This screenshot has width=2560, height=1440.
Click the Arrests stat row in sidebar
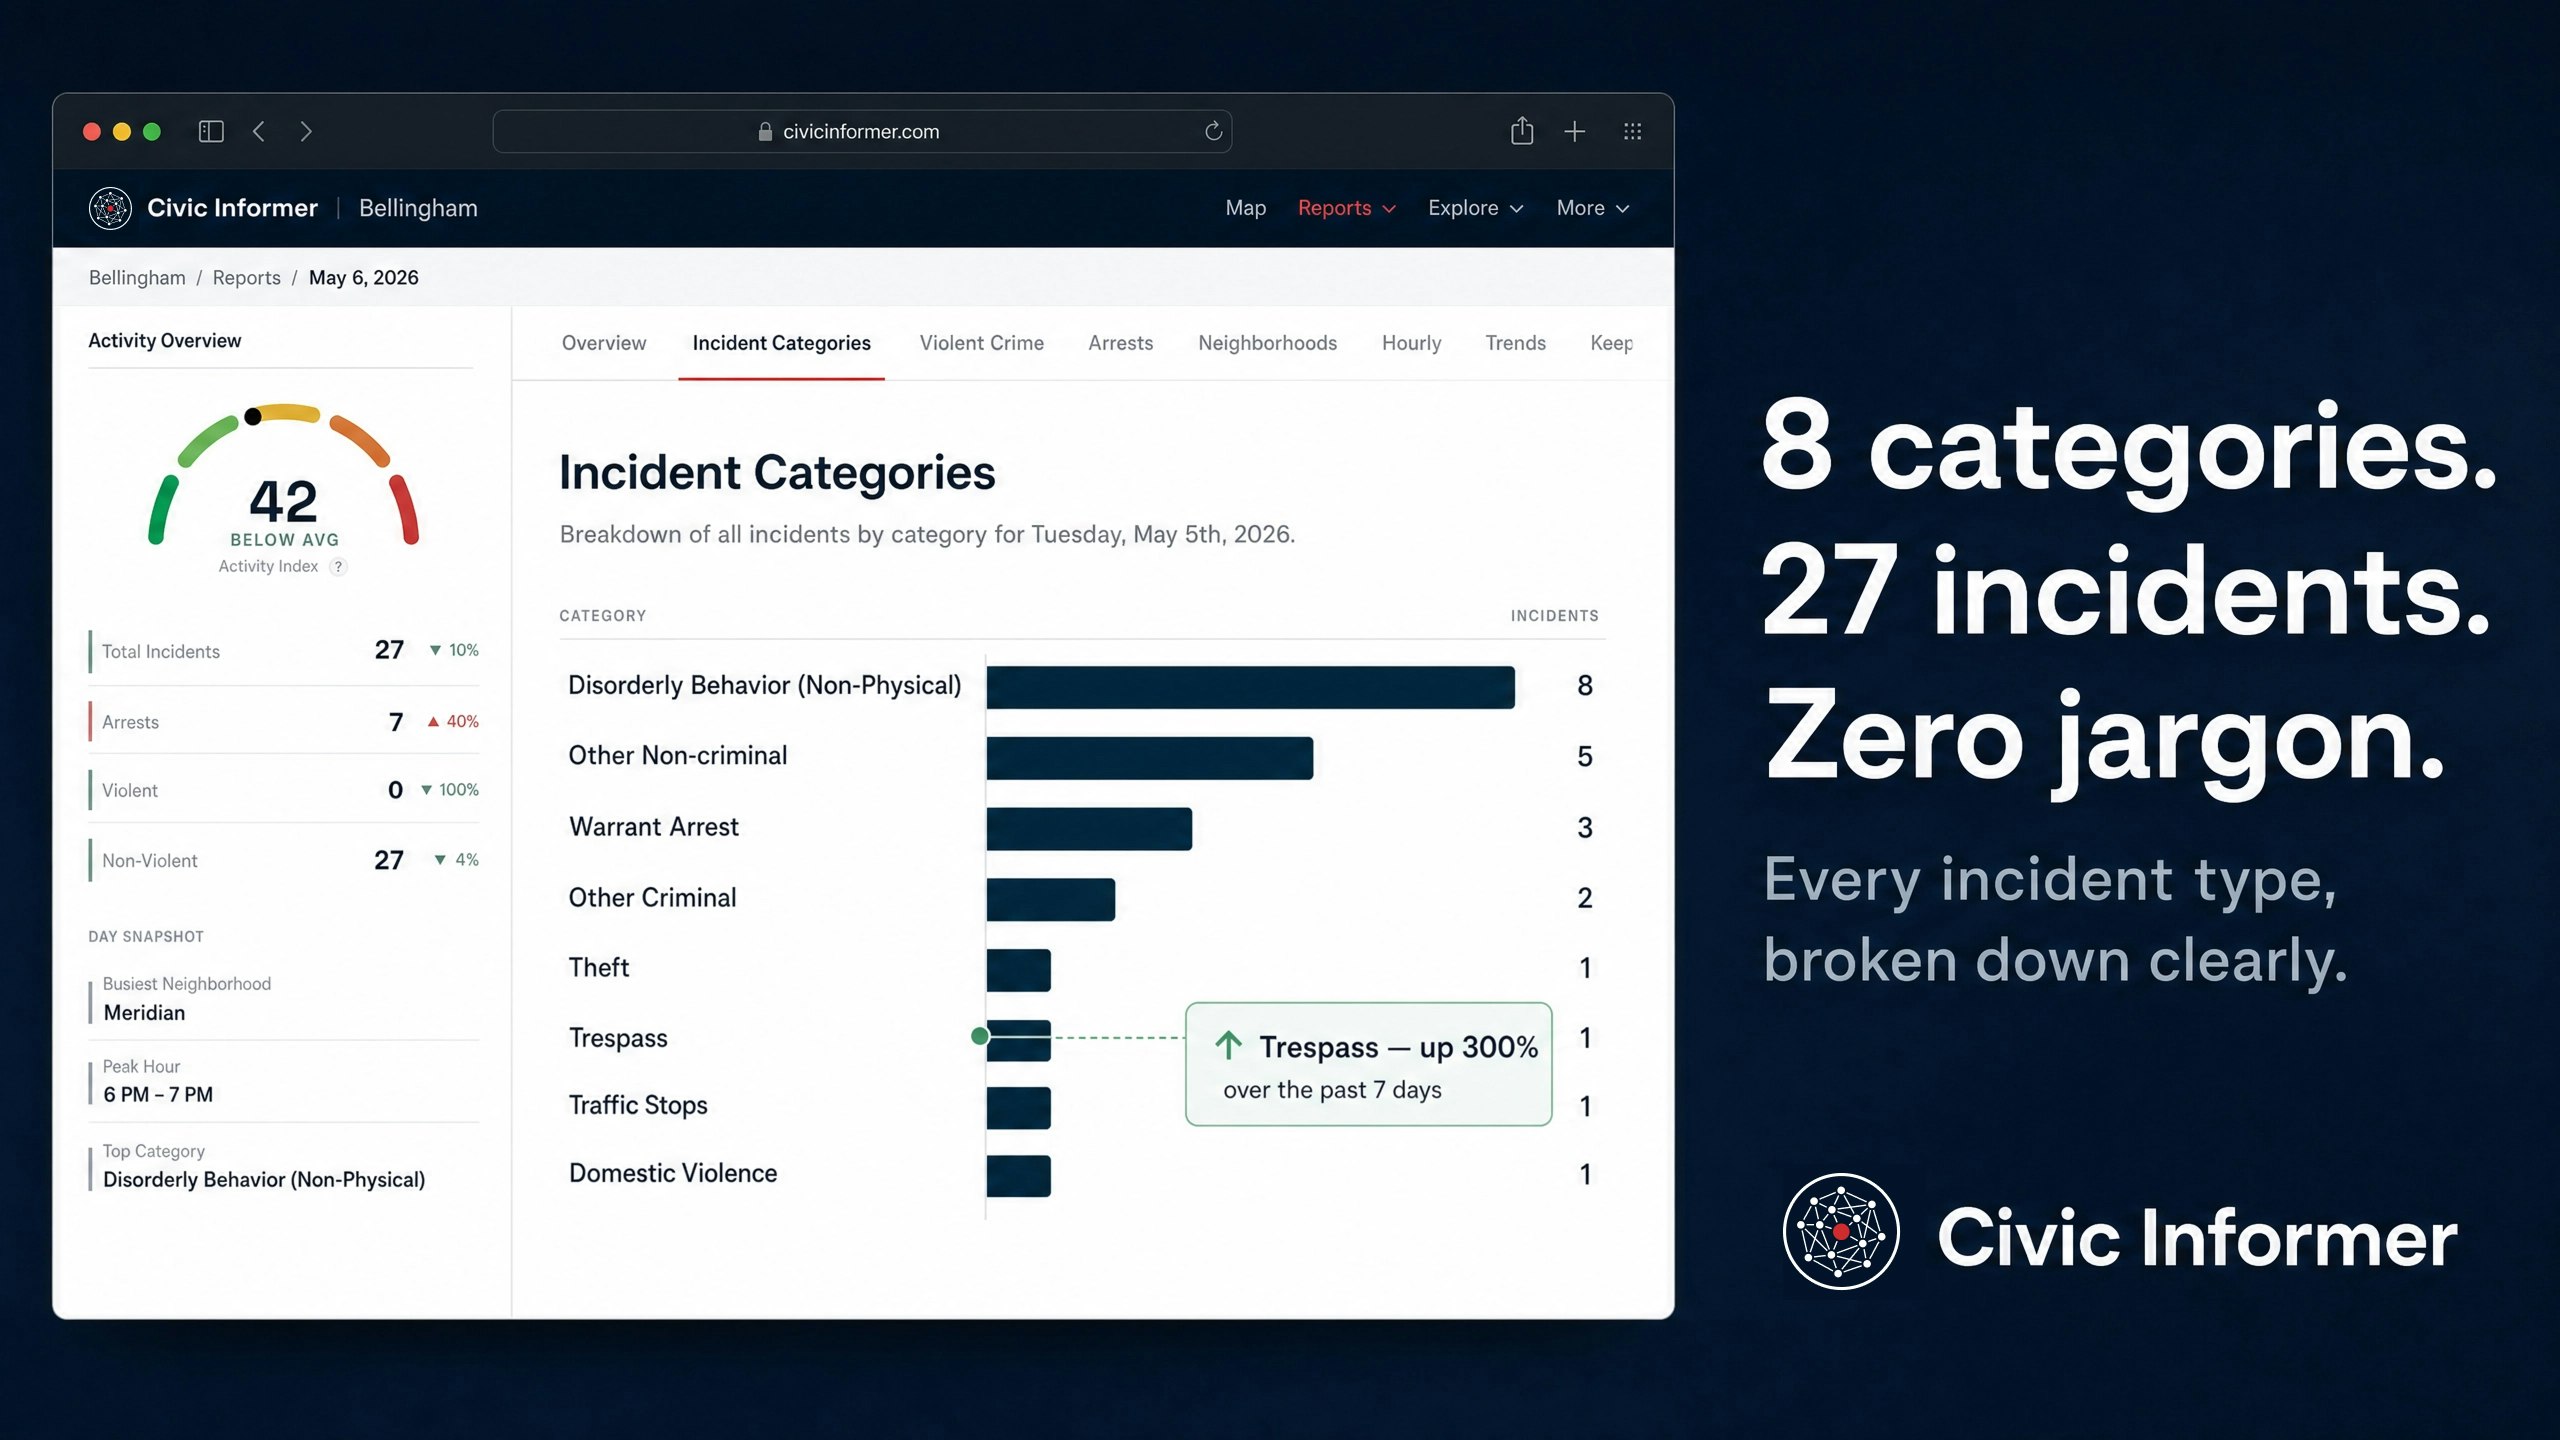(x=284, y=722)
